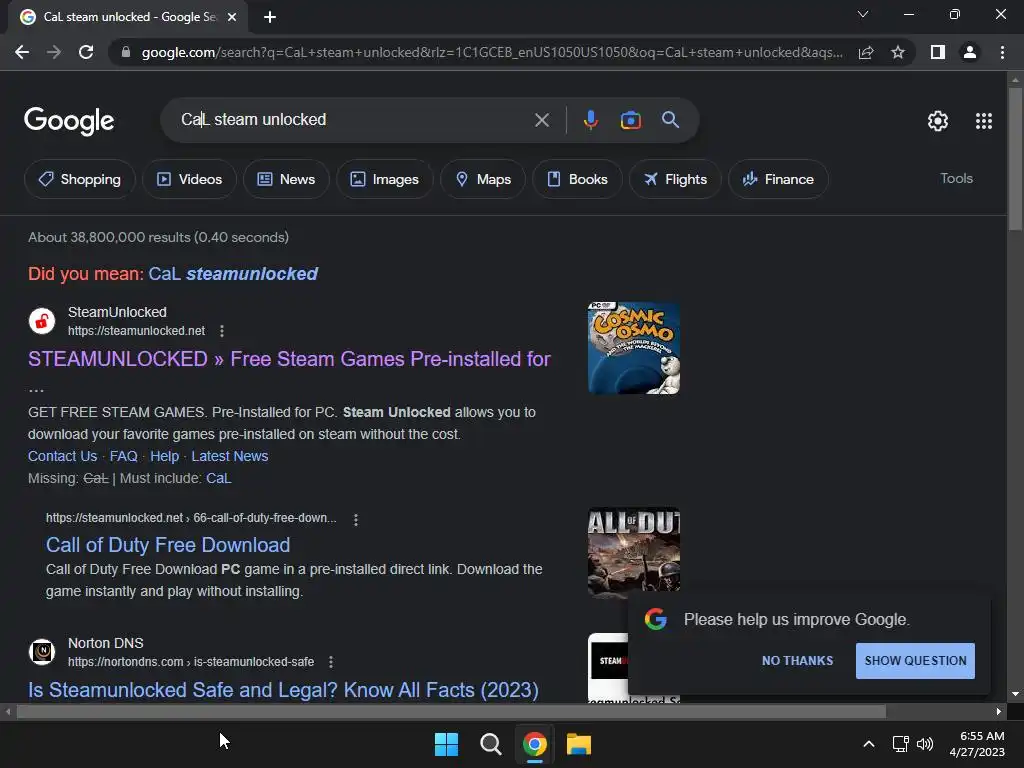Open a new browser tab

pos(270,17)
